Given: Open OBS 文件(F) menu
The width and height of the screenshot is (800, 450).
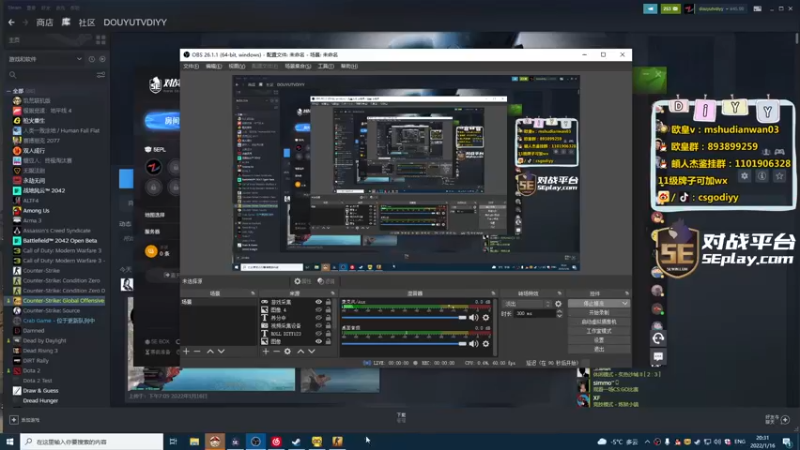Looking at the screenshot, I should [191, 66].
